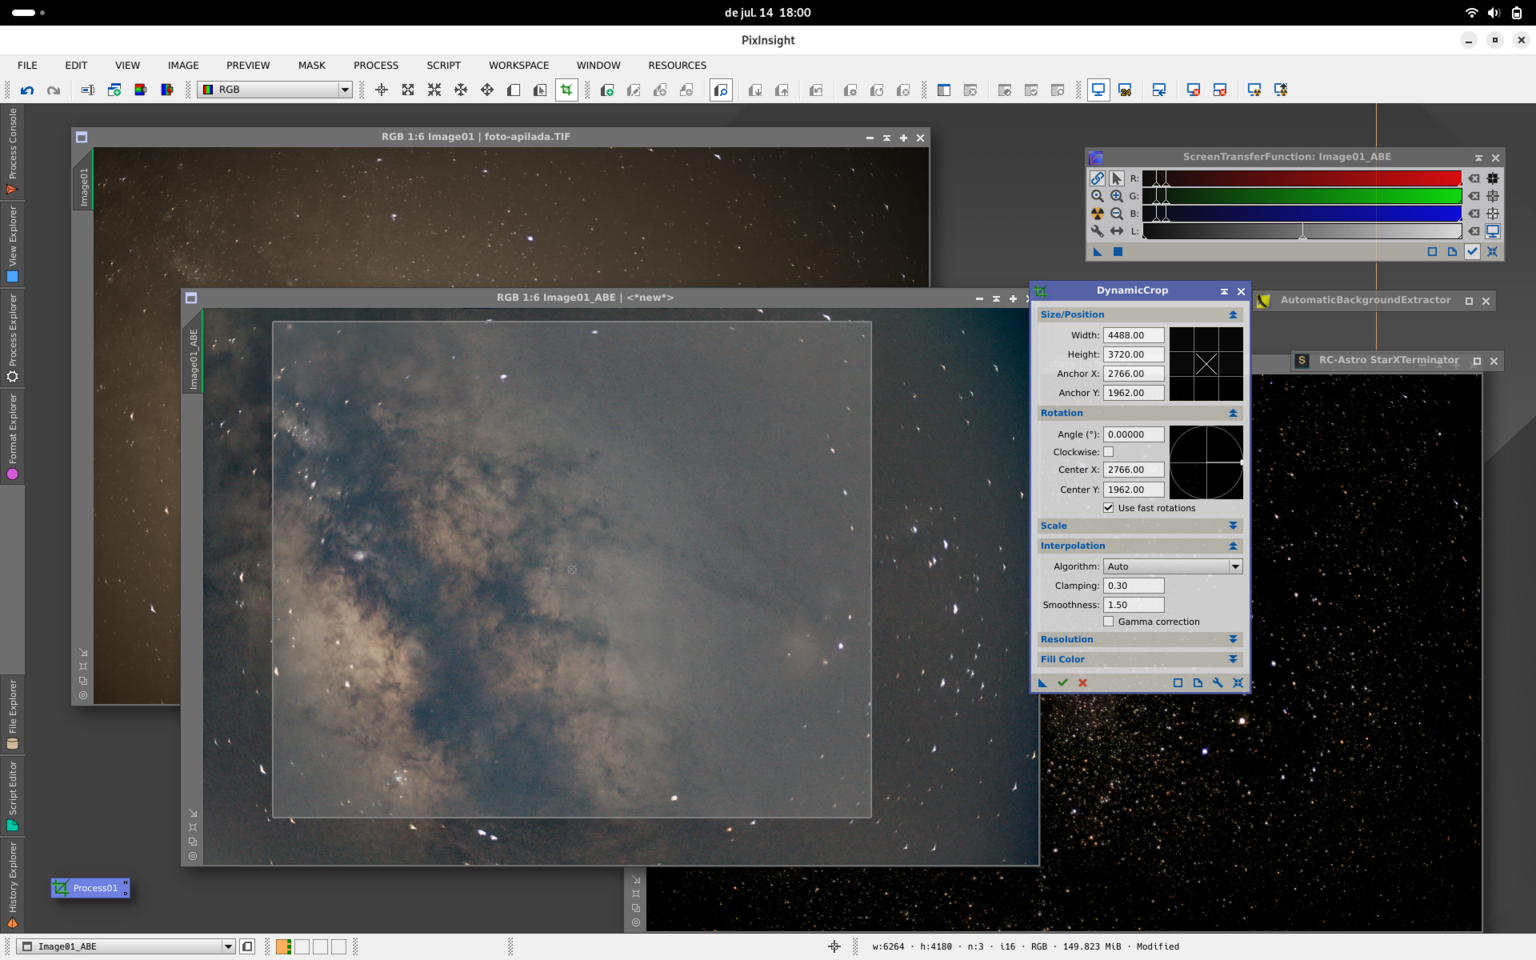Screen dimensions: 1536x960
Task: Collapse Interpolation section
Action: (1232, 546)
